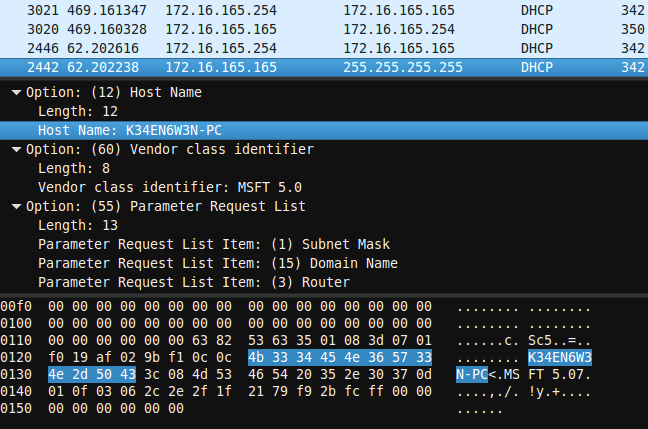The width and height of the screenshot is (648, 429).
Task: Click ASCII text FT 5.07. in hex pane
Action: [560, 374]
